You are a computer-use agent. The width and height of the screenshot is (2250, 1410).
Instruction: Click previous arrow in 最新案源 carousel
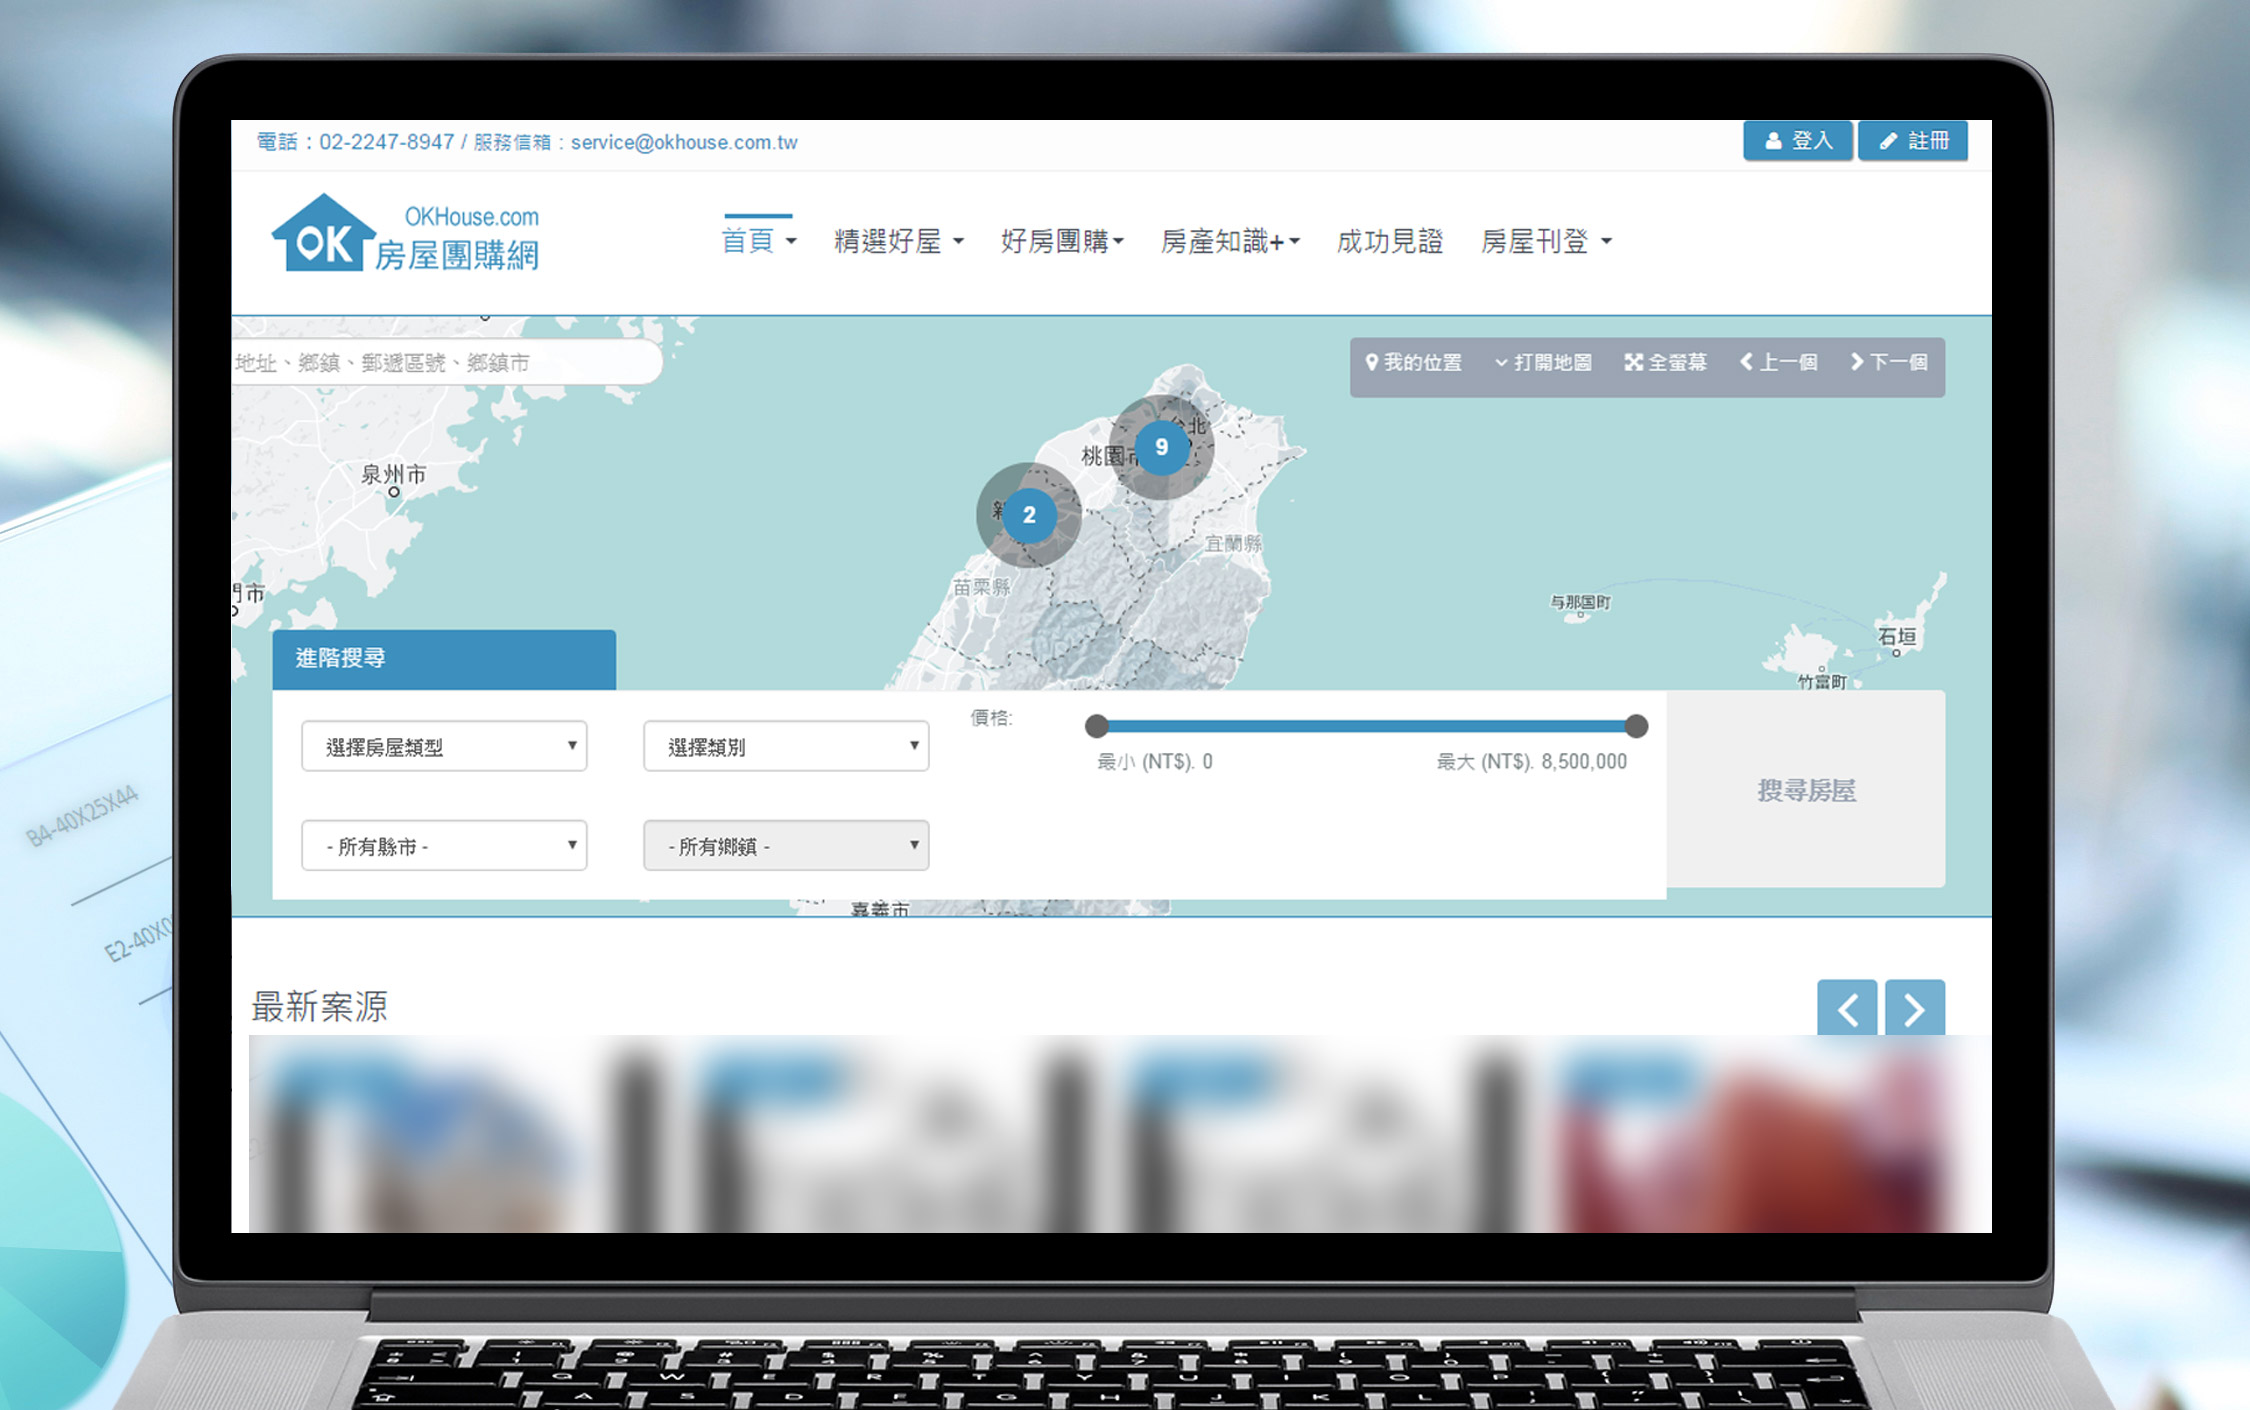pyautogui.click(x=1846, y=1008)
